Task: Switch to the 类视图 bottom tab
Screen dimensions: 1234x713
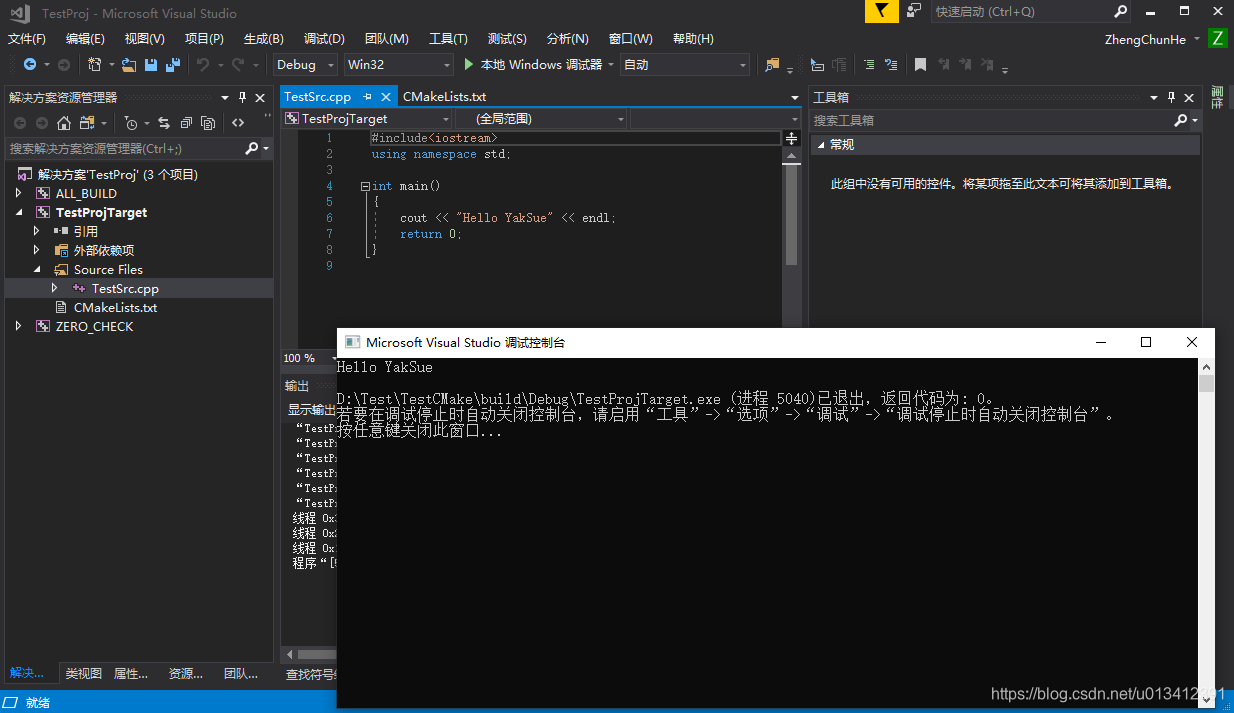Action: tap(84, 674)
